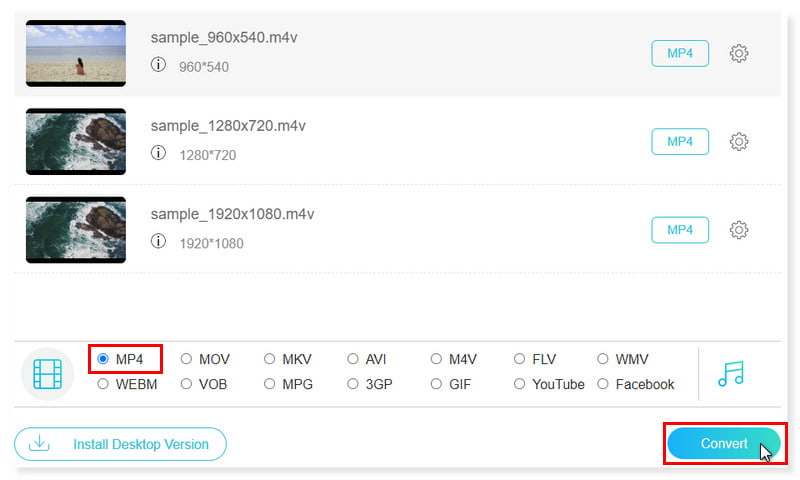This screenshot has width=800, height=480.
Task: Click info icon beside 1280*720 resolution
Action: (x=158, y=153)
